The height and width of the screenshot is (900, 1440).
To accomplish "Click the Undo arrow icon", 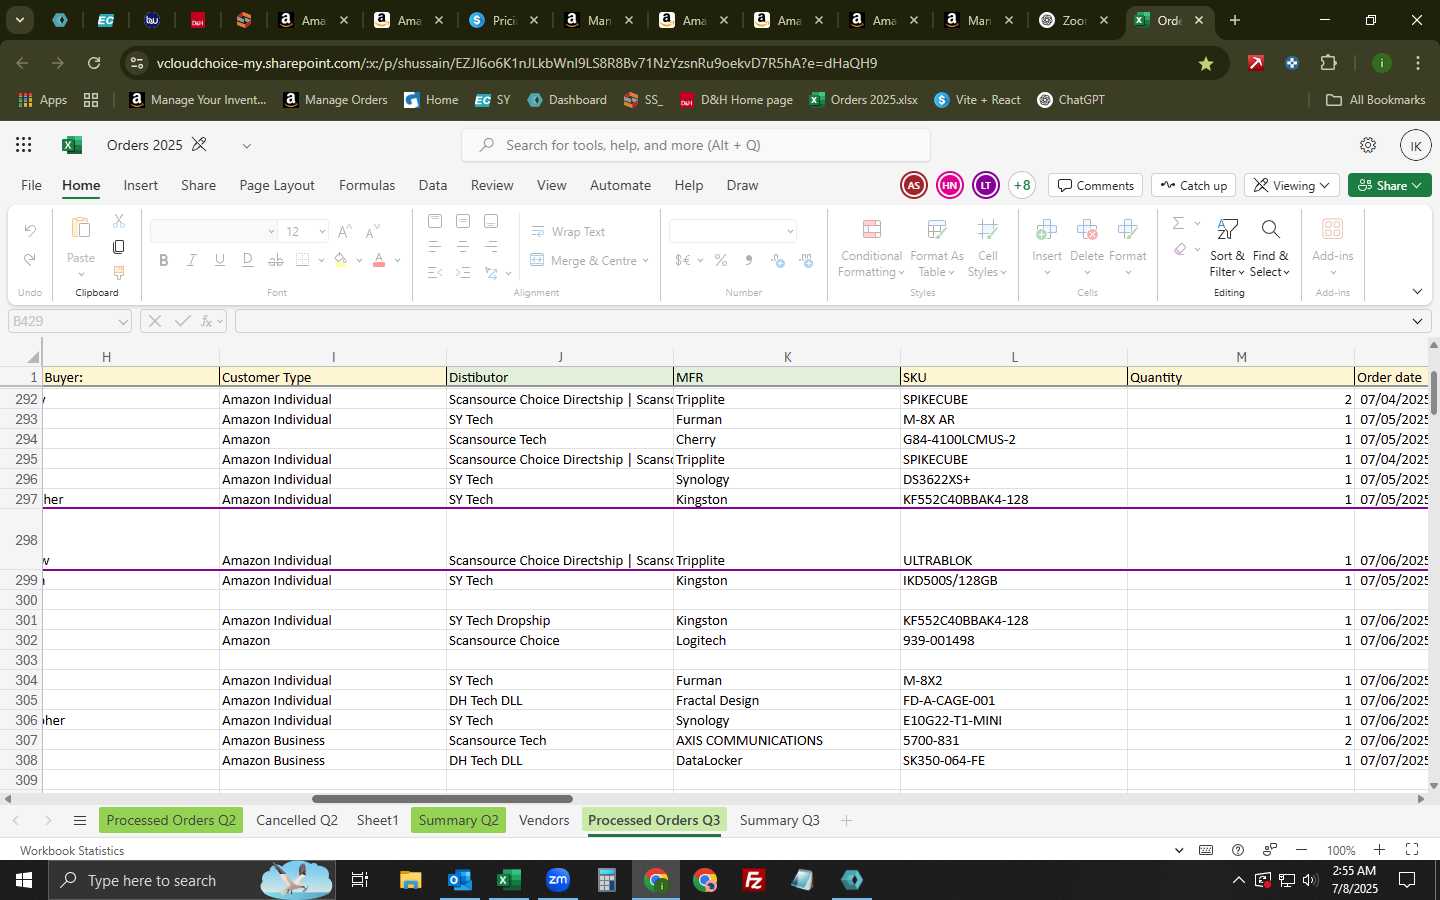I will point(30,231).
